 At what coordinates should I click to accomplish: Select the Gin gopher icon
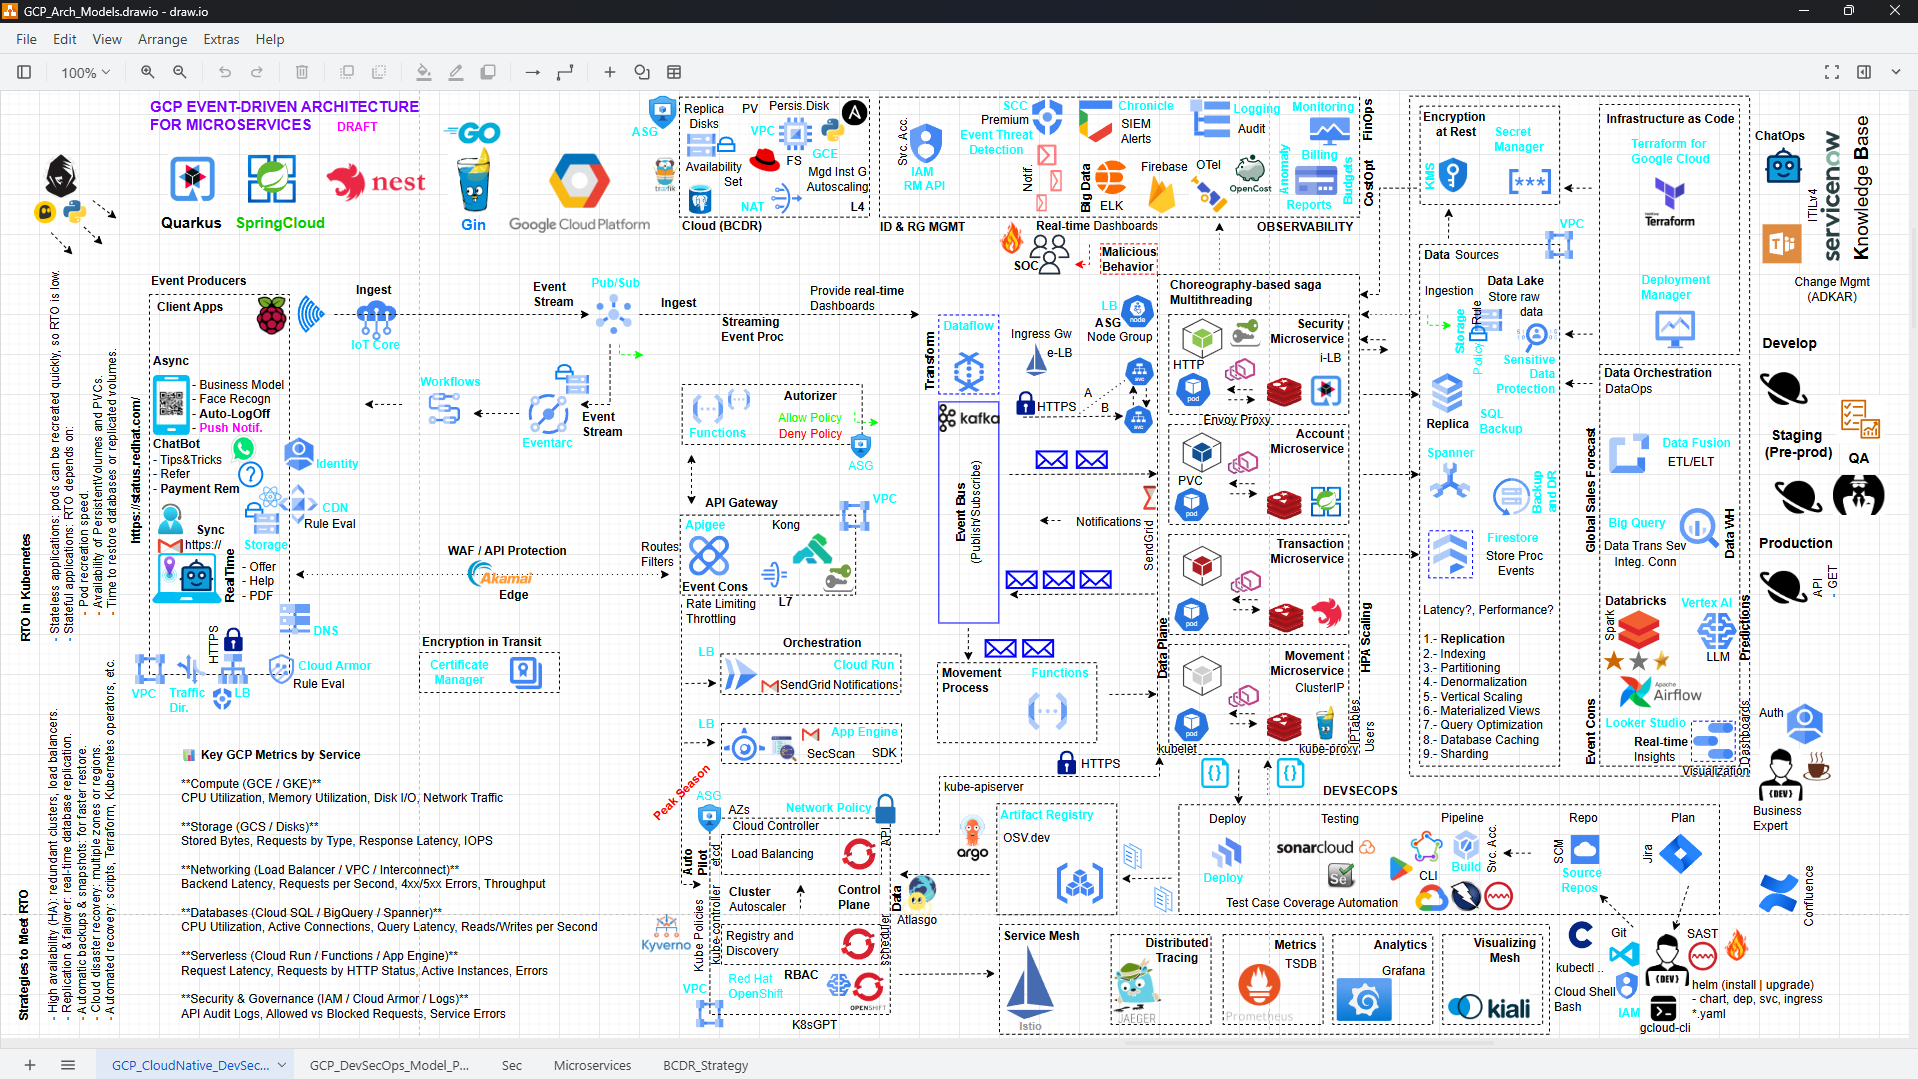click(473, 182)
